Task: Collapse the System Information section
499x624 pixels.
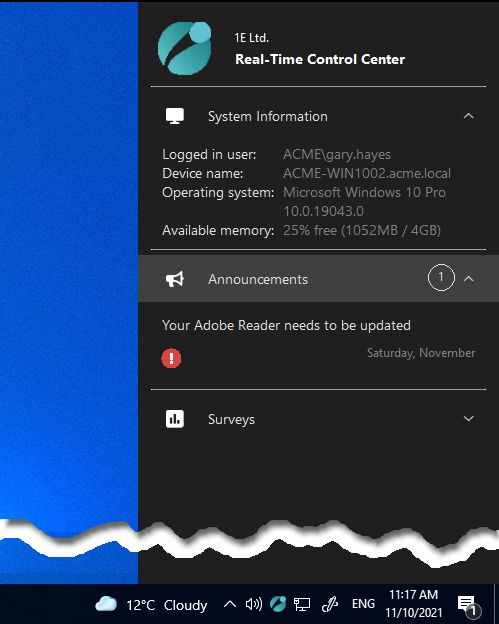Action: (469, 116)
